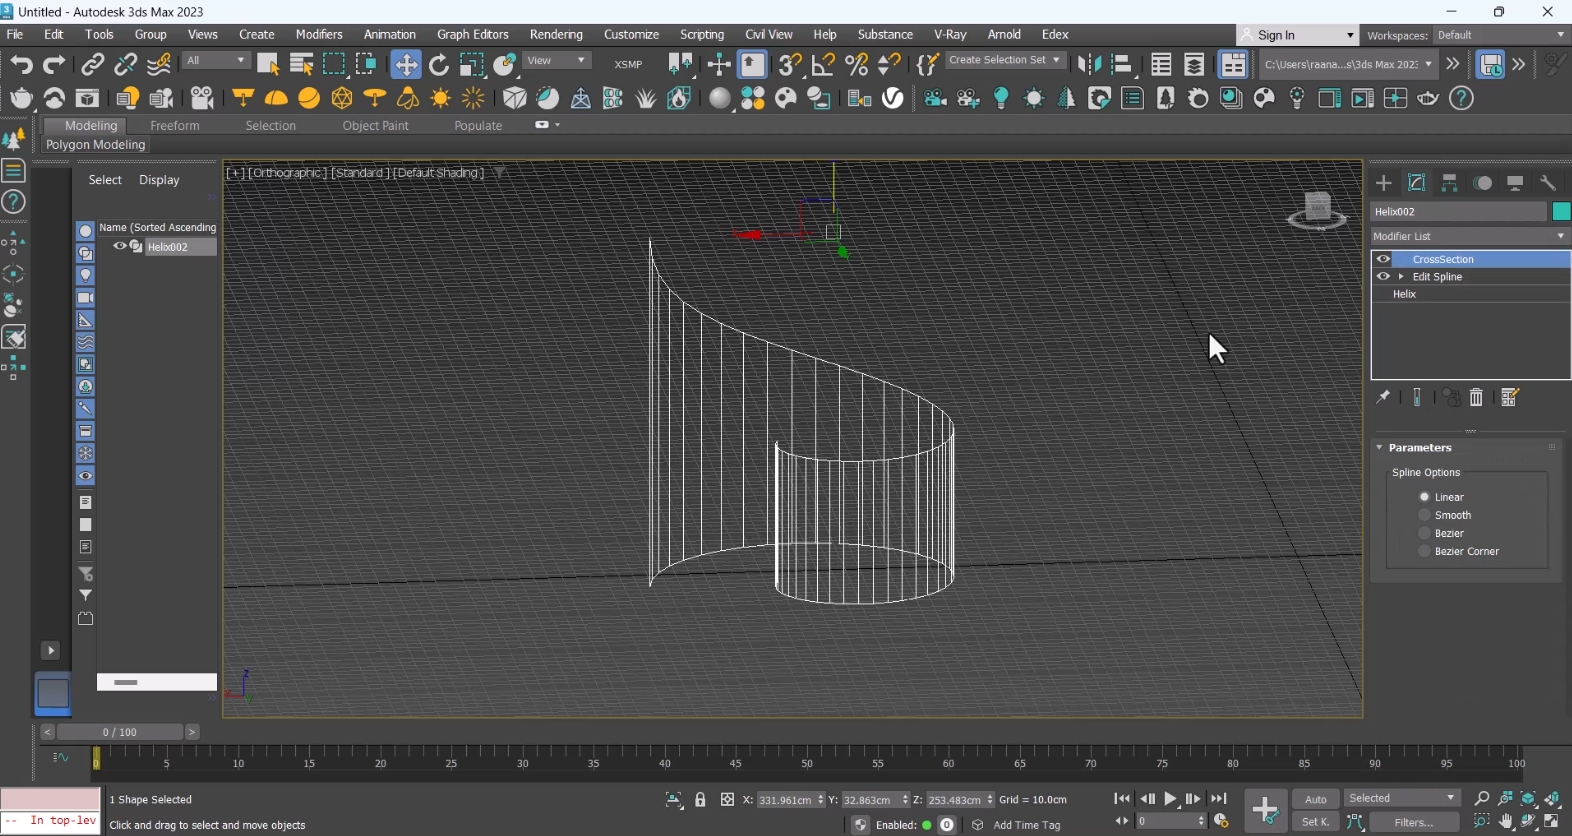Hide the CrossSection modifier eye icon
Screen dimensions: 1572x836
[x=1383, y=259]
